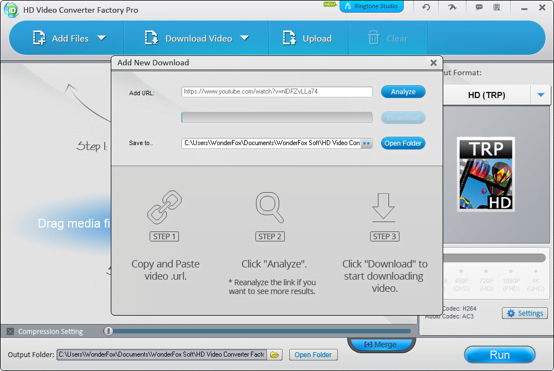Click the Step 2 magnifier icon
Screen dimensions: 554x371
click(270, 207)
